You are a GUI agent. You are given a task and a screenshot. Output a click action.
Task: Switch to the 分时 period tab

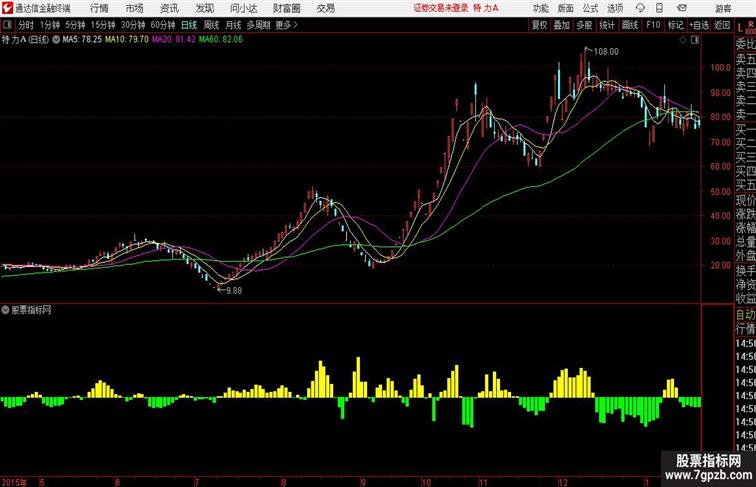[x=26, y=25]
